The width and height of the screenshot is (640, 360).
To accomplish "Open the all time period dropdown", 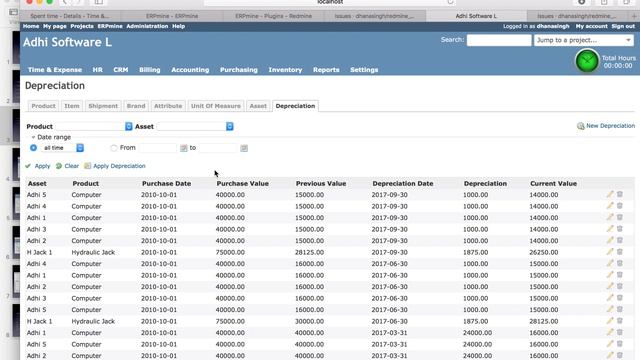I will tap(62, 148).
